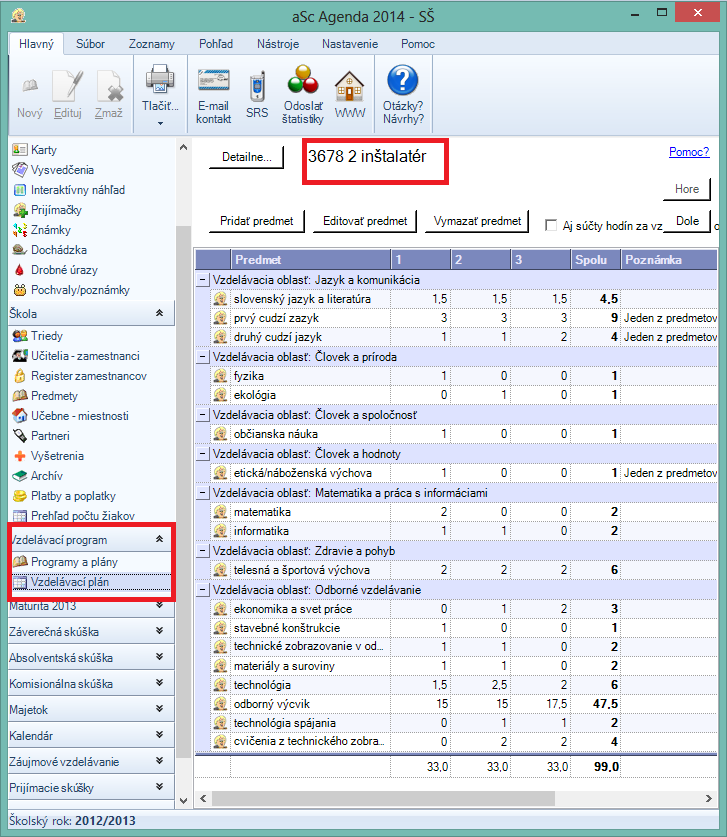Expand Absolventská skúška section
Image resolution: width=727 pixels, height=837 pixels.
[159, 657]
